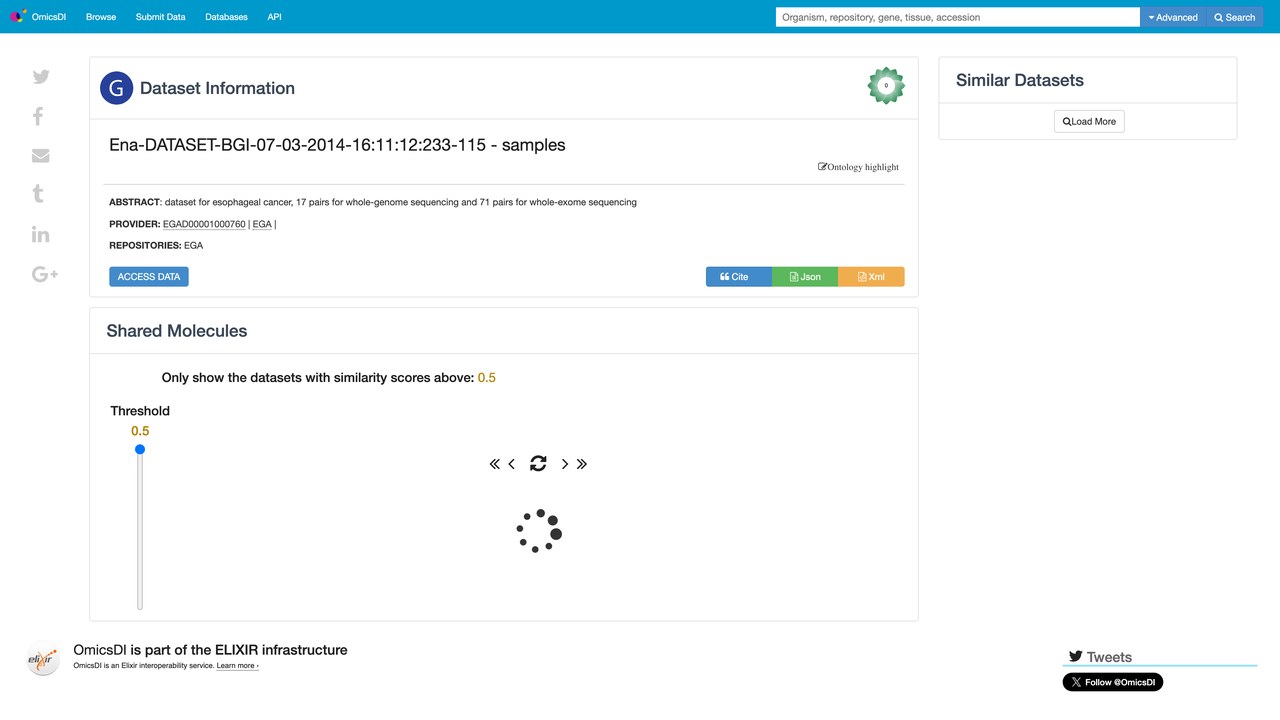Share dataset on LinkedIn sidebar icon

click(x=40, y=234)
